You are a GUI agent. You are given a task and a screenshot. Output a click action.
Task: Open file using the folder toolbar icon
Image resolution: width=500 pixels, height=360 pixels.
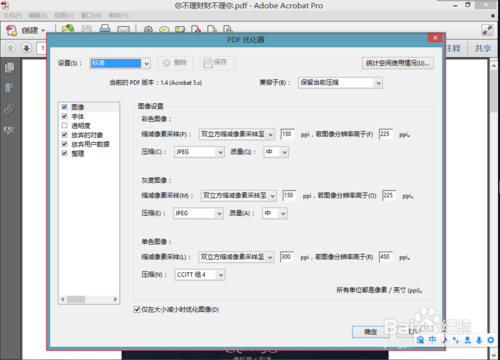[x=68, y=29]
